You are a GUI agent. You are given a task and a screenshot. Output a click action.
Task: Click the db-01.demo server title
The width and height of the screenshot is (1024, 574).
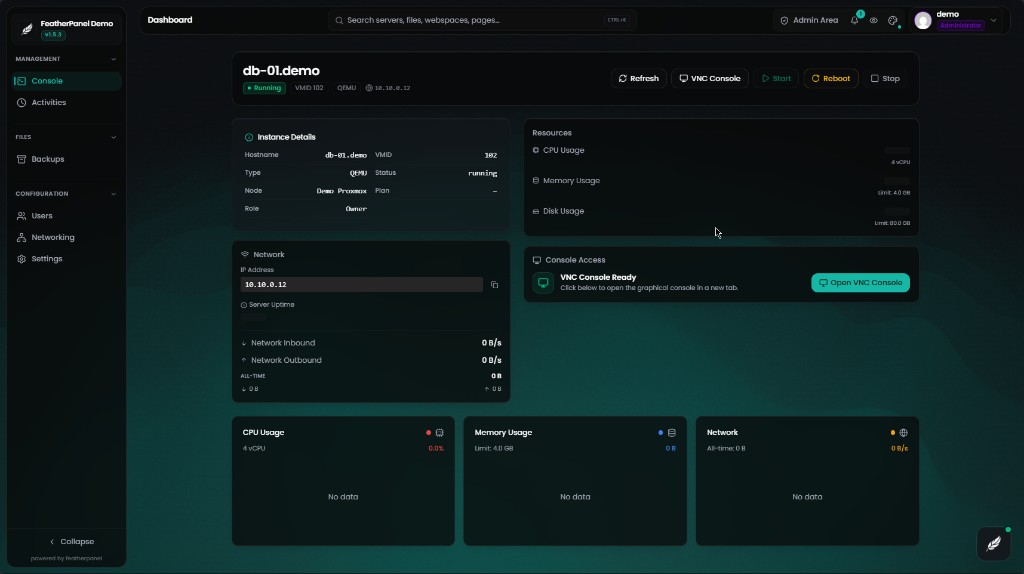click(281, 71)
